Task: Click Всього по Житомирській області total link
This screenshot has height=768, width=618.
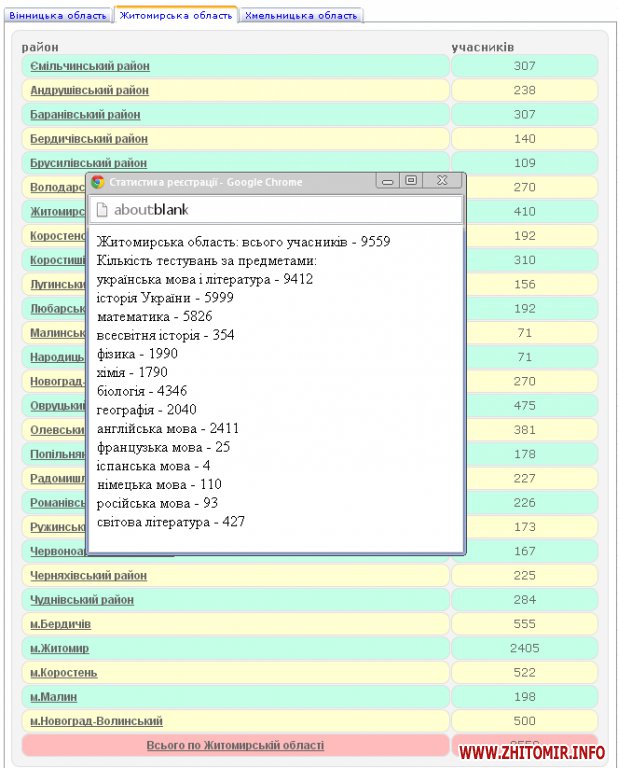Action: [235, 745]
